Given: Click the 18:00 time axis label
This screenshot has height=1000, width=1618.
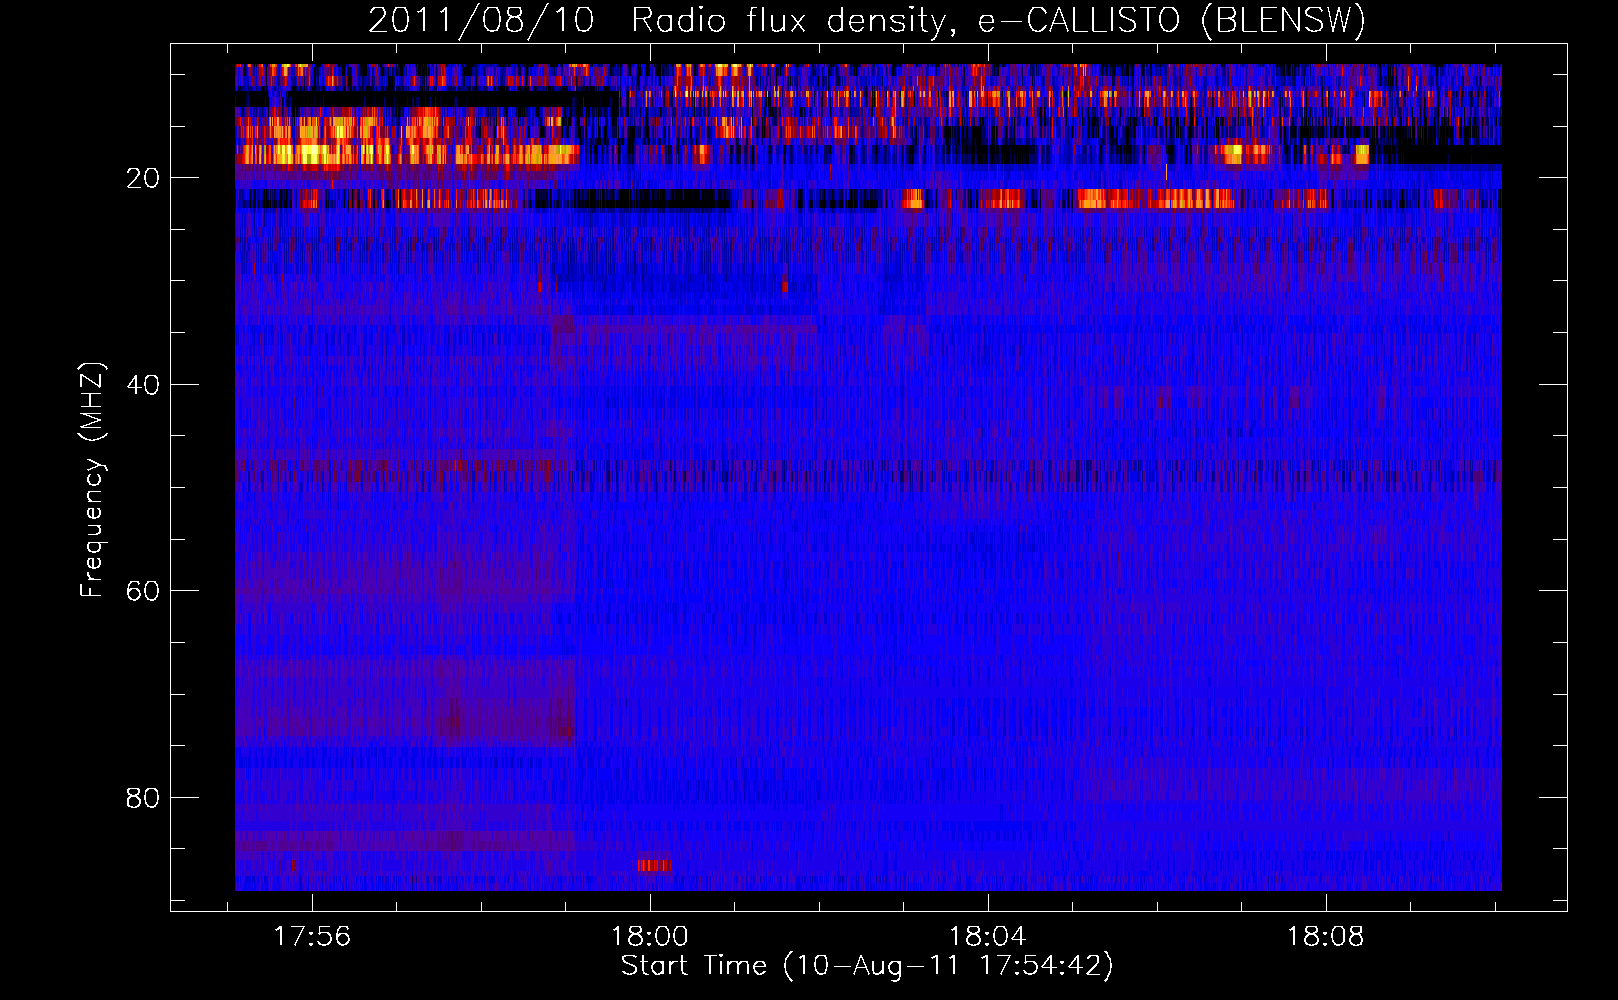Looking at the screenshot, I should pos(650,937).
